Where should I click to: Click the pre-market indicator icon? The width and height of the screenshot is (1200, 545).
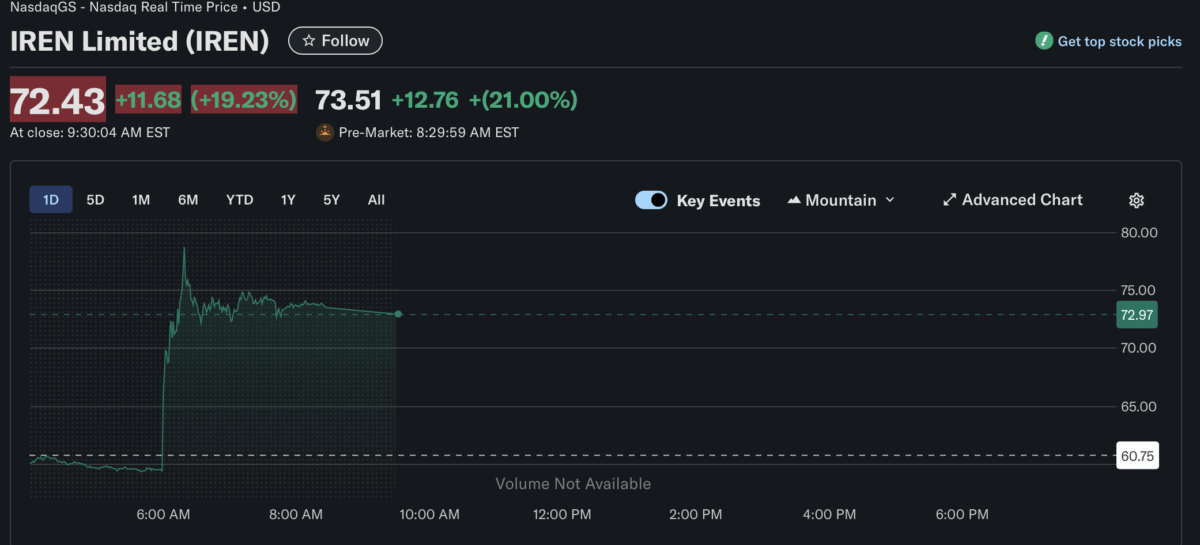[325, 132]
